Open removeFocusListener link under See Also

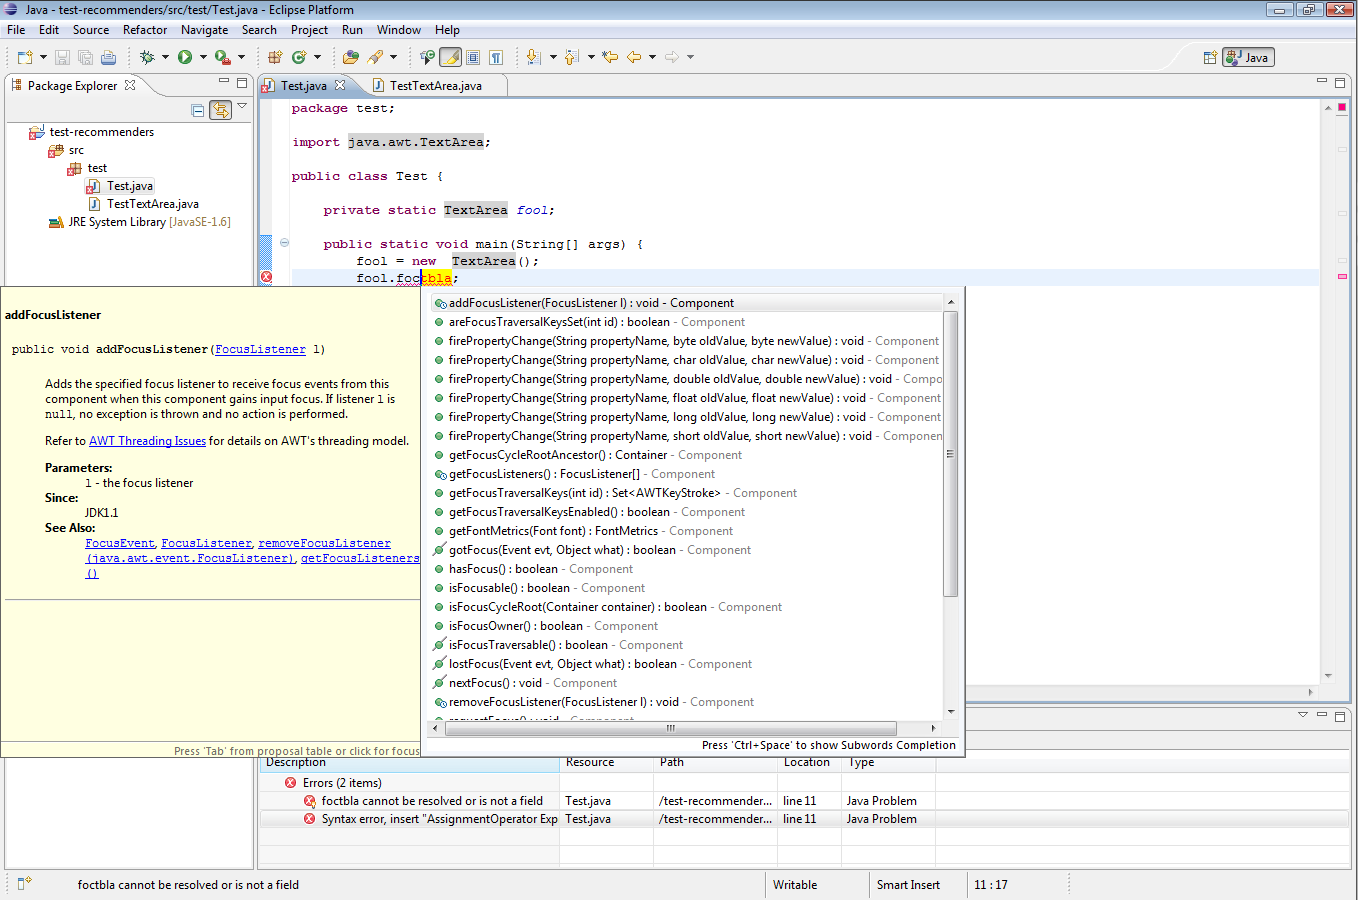(x=324, y=543)
